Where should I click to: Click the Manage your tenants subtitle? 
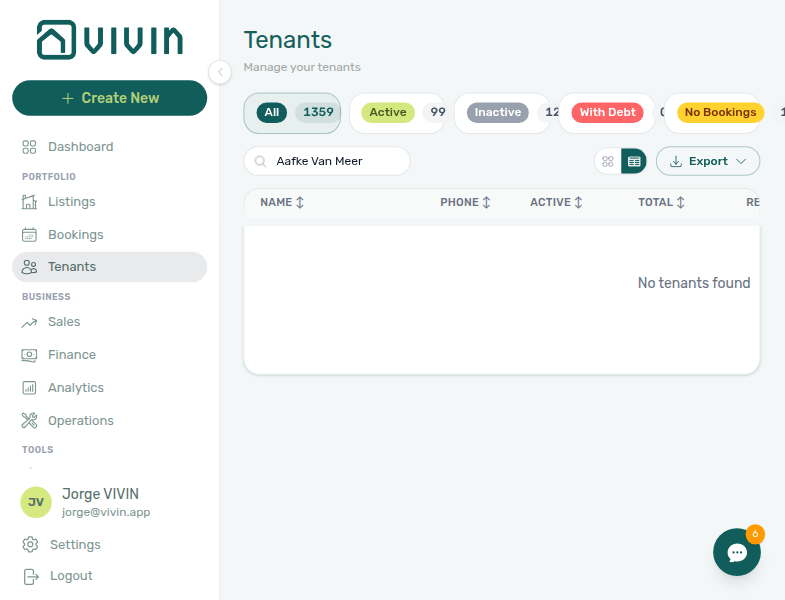302,67
